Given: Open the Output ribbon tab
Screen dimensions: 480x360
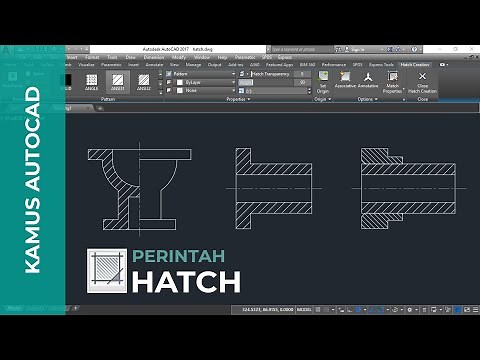Looking at the screenshot, I should click(214, 65).
